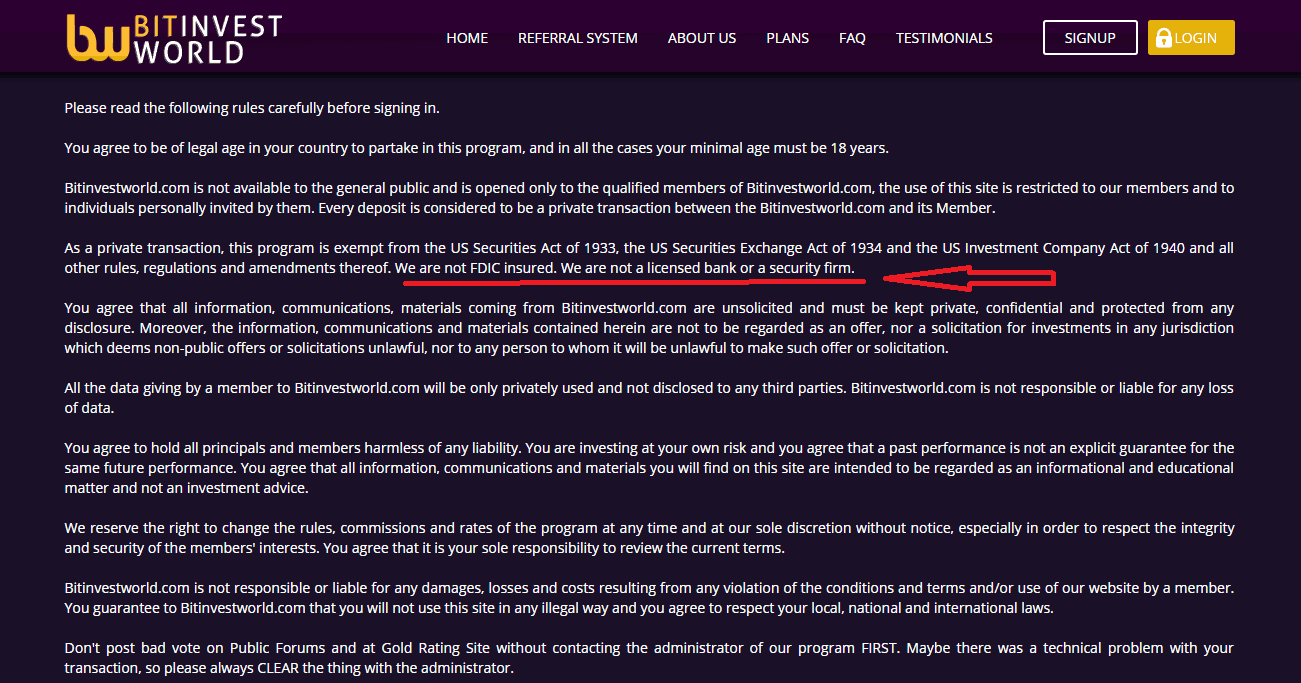Viewport: 1301px width, 683px height.
Task: View the investment PLANS
Action: (788, 38)
